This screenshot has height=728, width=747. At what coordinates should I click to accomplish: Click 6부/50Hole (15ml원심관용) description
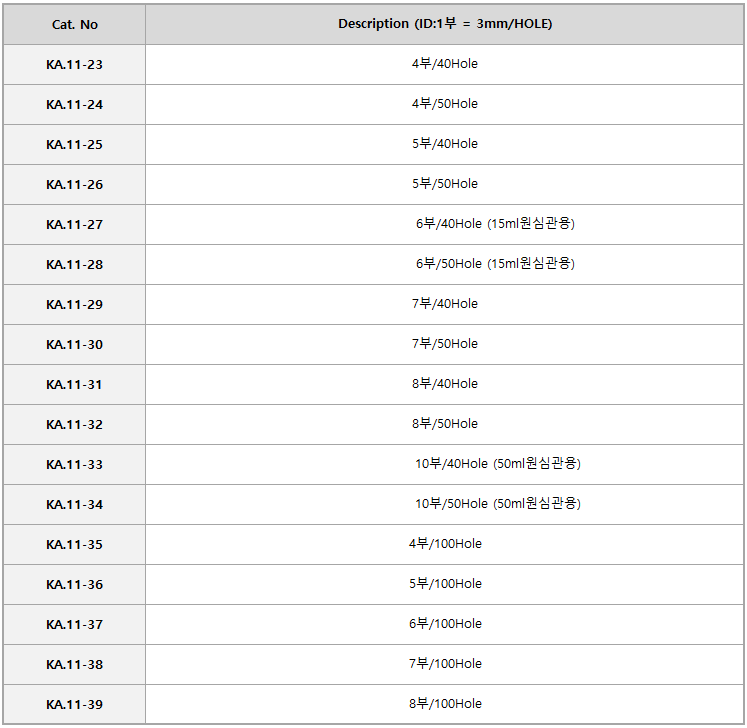[x=495, y=264]
